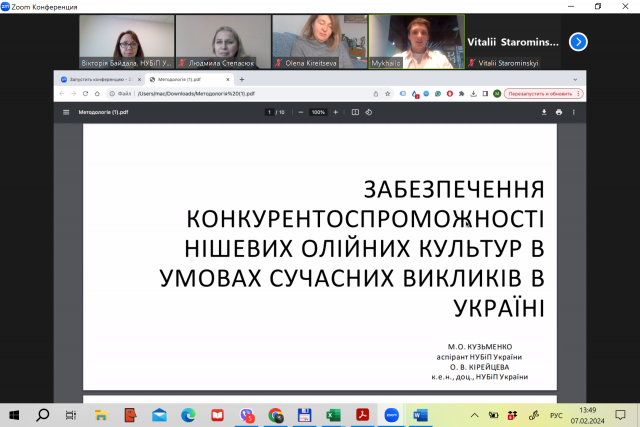Open the browser extensions puzzle icon
Image resolution: width=640 pixels, height=427 pixels.
pyautogui.click(x=461, y=93)
